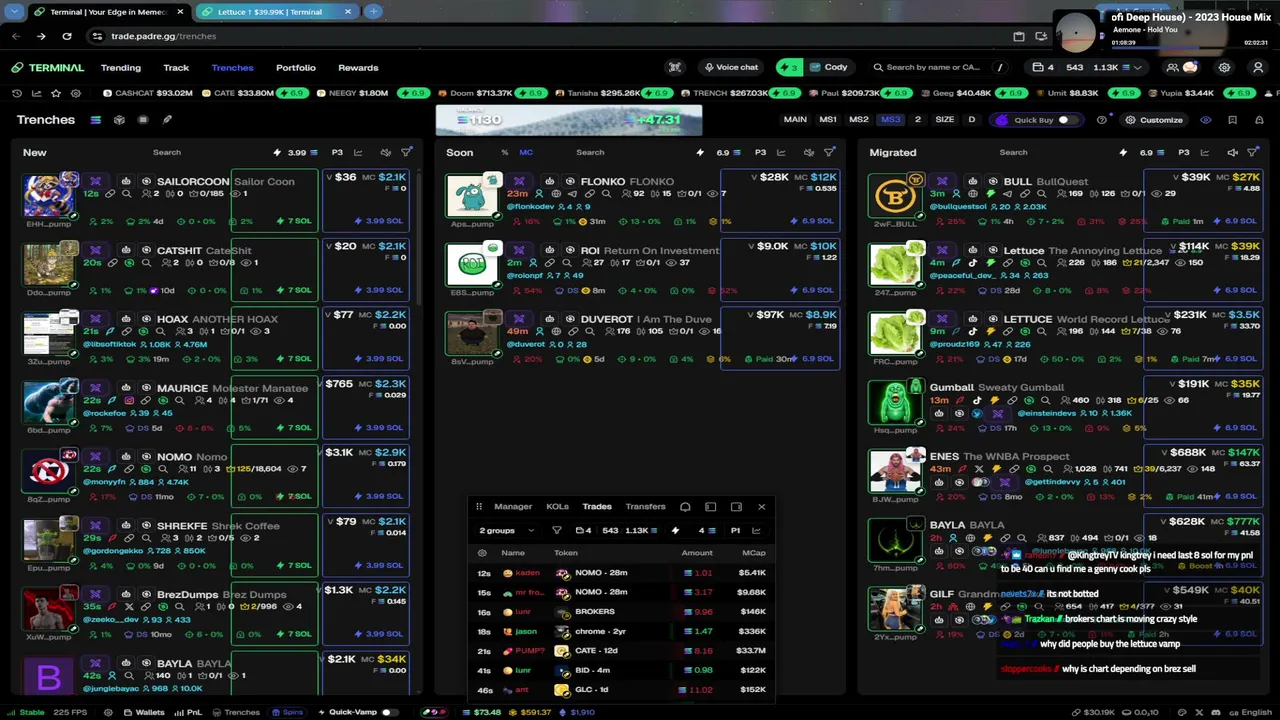Click the bell icon in Trades panel

685,507
